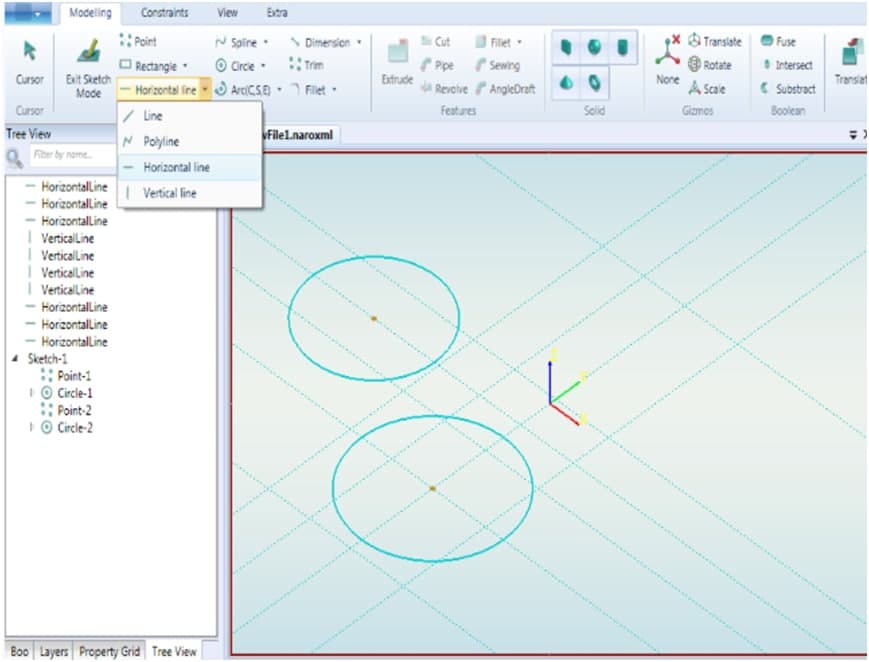Click the Trim sketch tool
The image size is (869, 662).
[x=306, y=66]
